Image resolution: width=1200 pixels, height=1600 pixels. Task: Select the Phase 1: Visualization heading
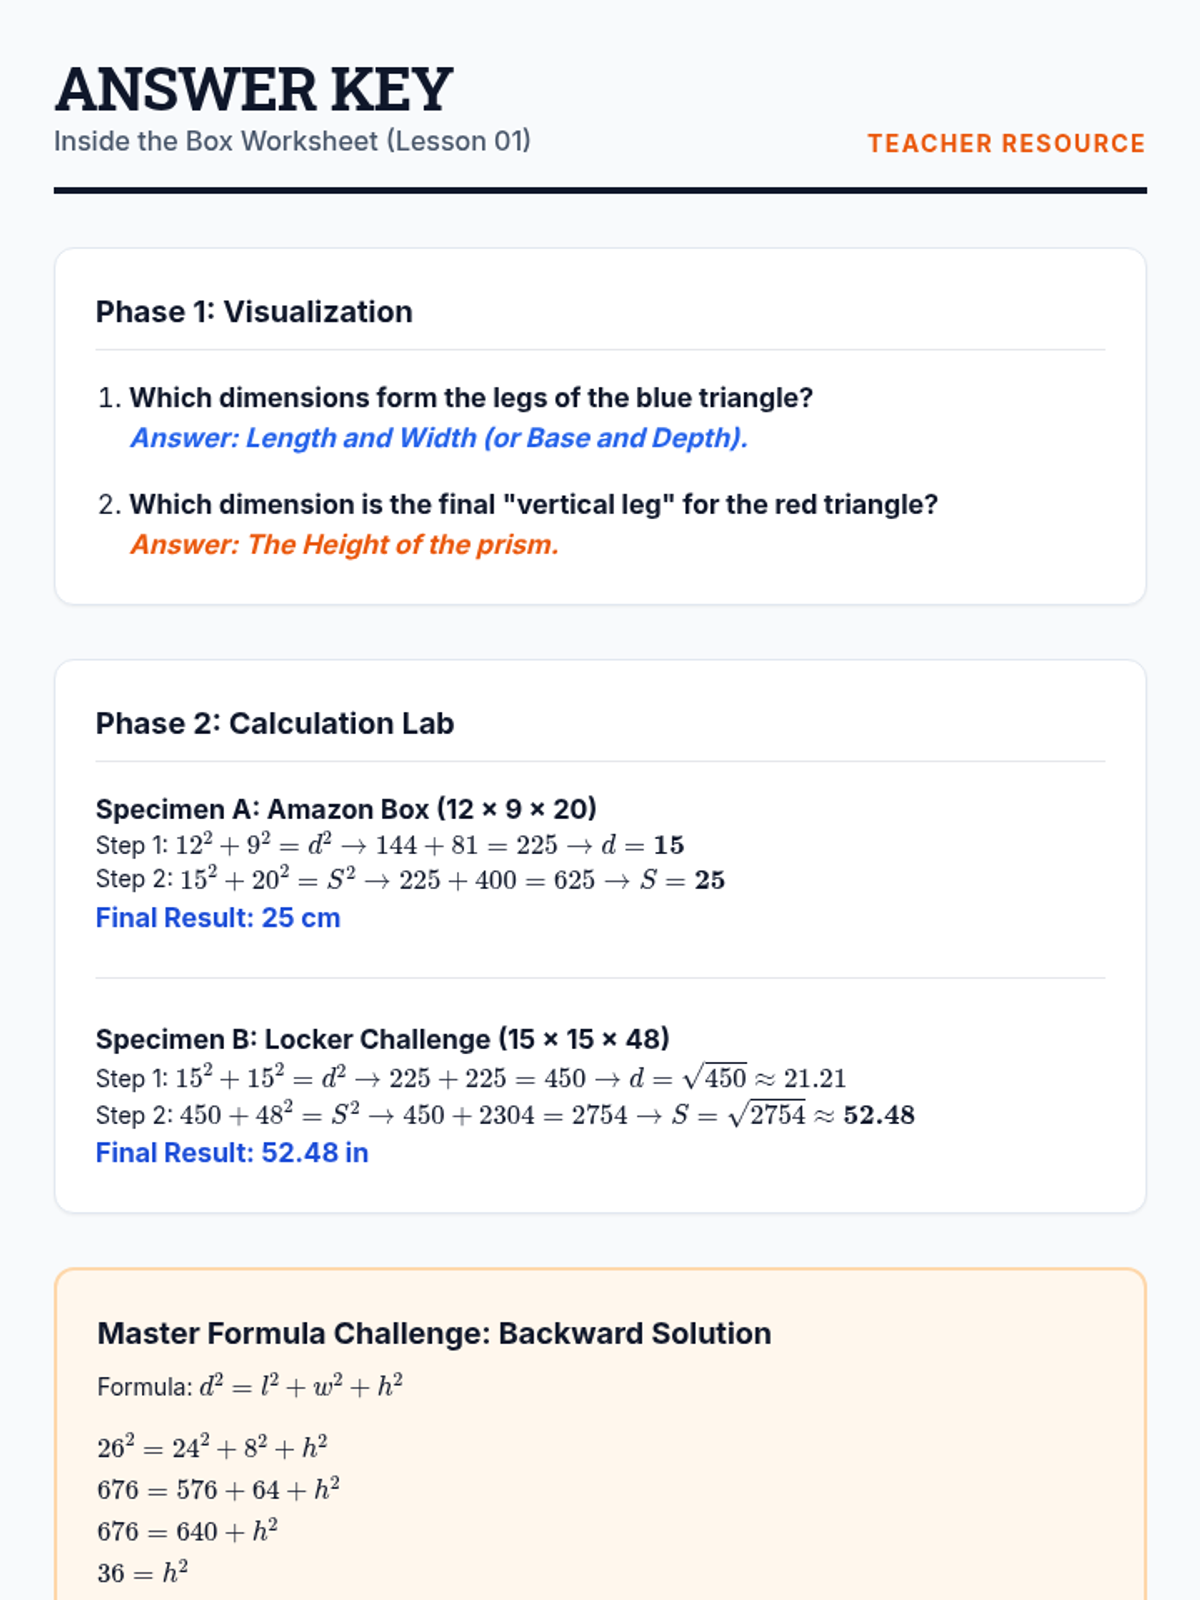(x=254, y=312)
